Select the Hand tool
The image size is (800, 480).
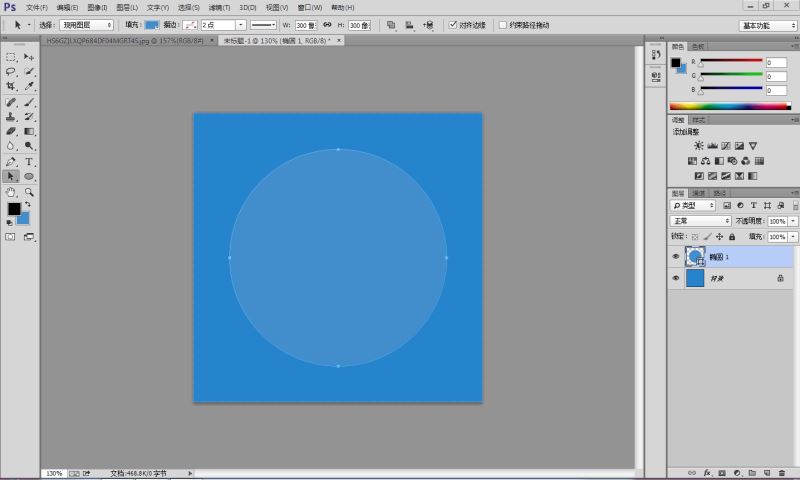(x=11, y=191)
